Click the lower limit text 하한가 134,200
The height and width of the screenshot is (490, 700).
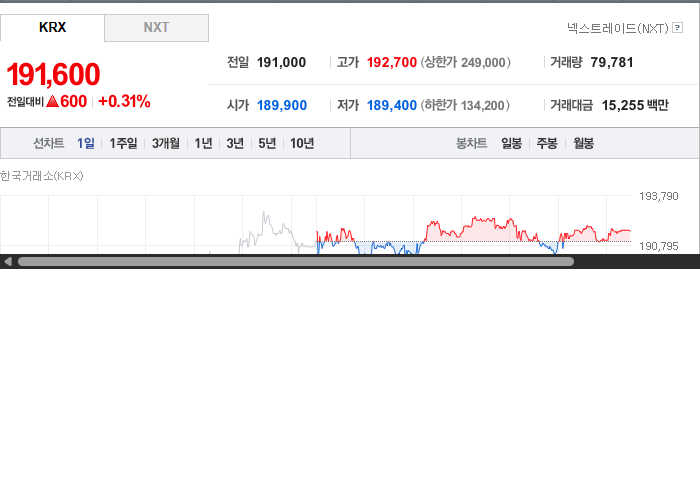465,105
